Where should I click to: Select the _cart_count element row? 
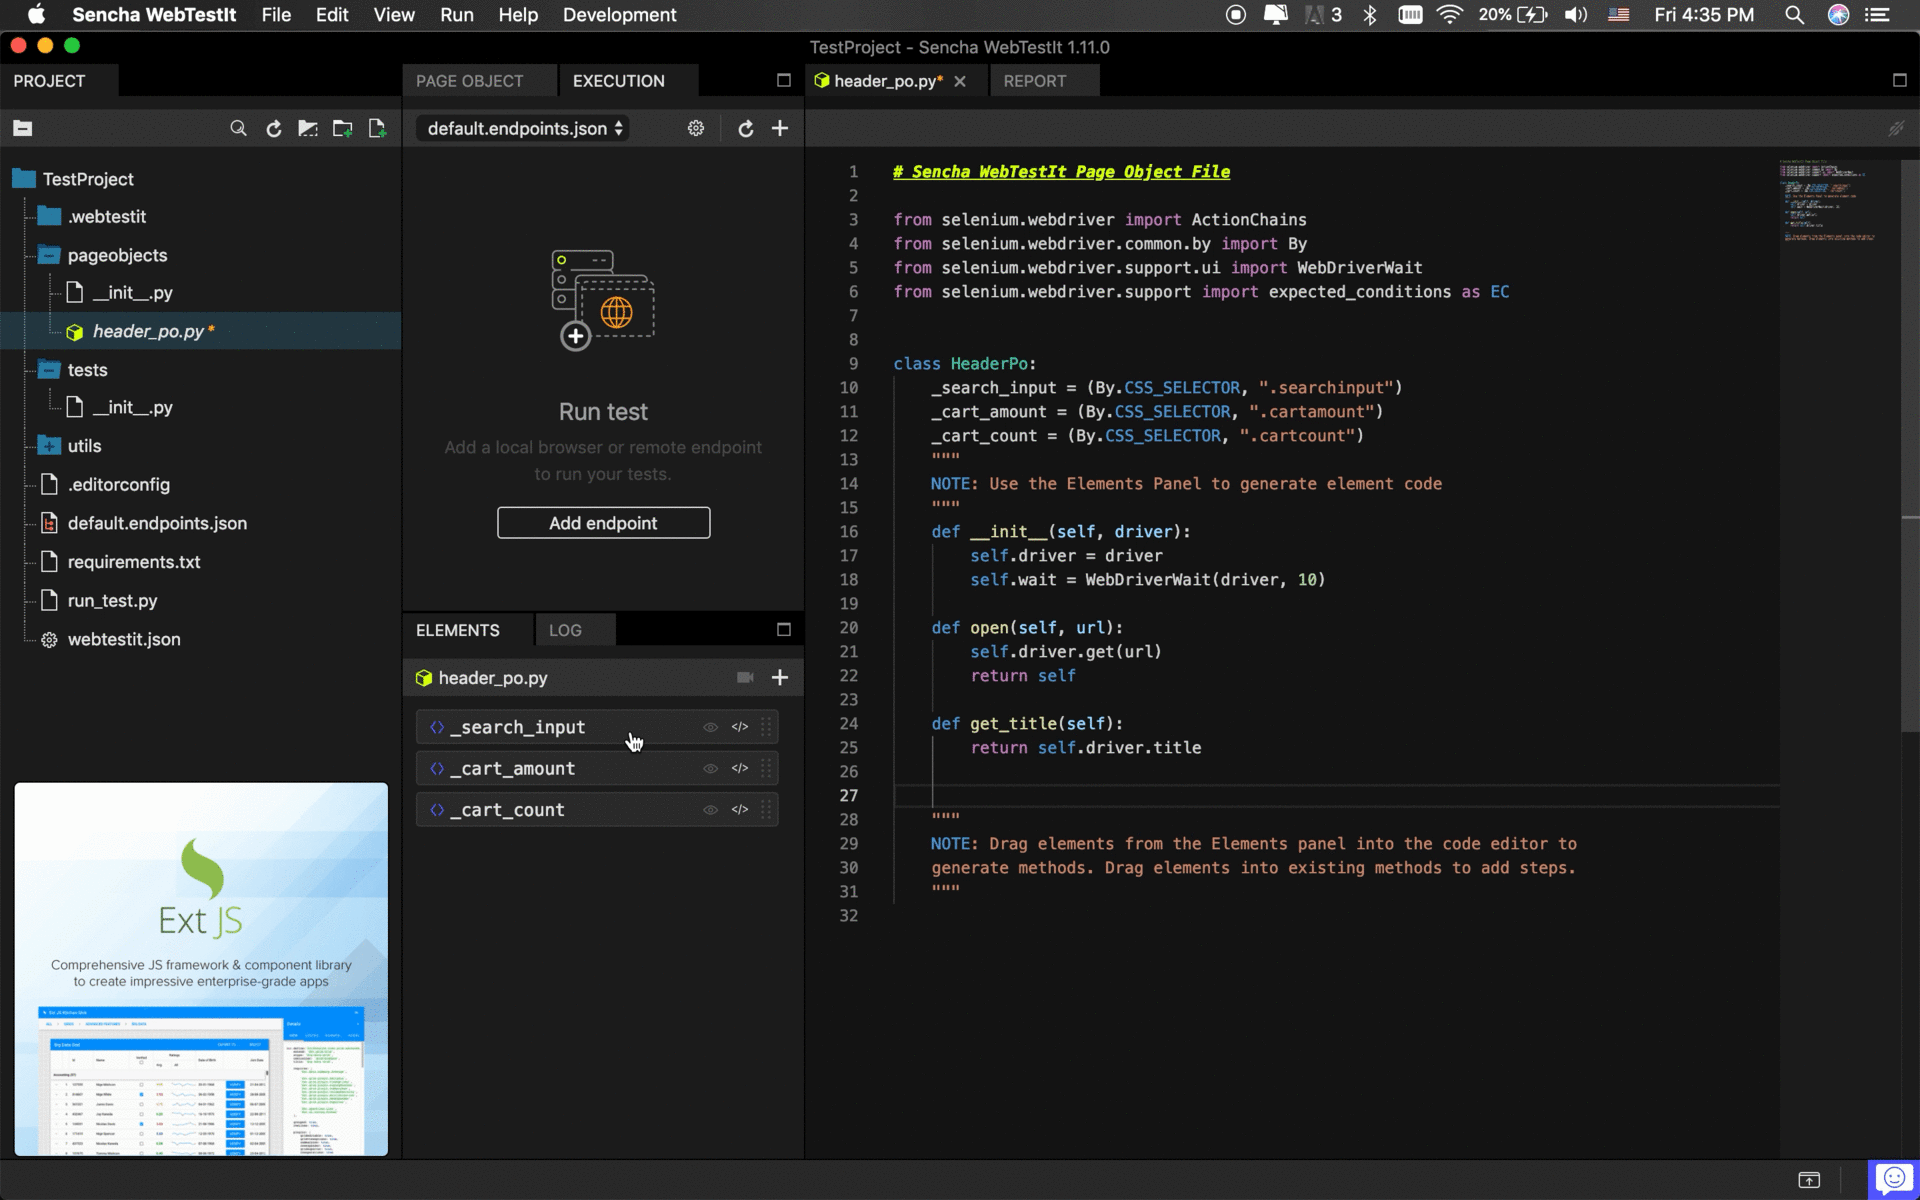pos(597,810)
